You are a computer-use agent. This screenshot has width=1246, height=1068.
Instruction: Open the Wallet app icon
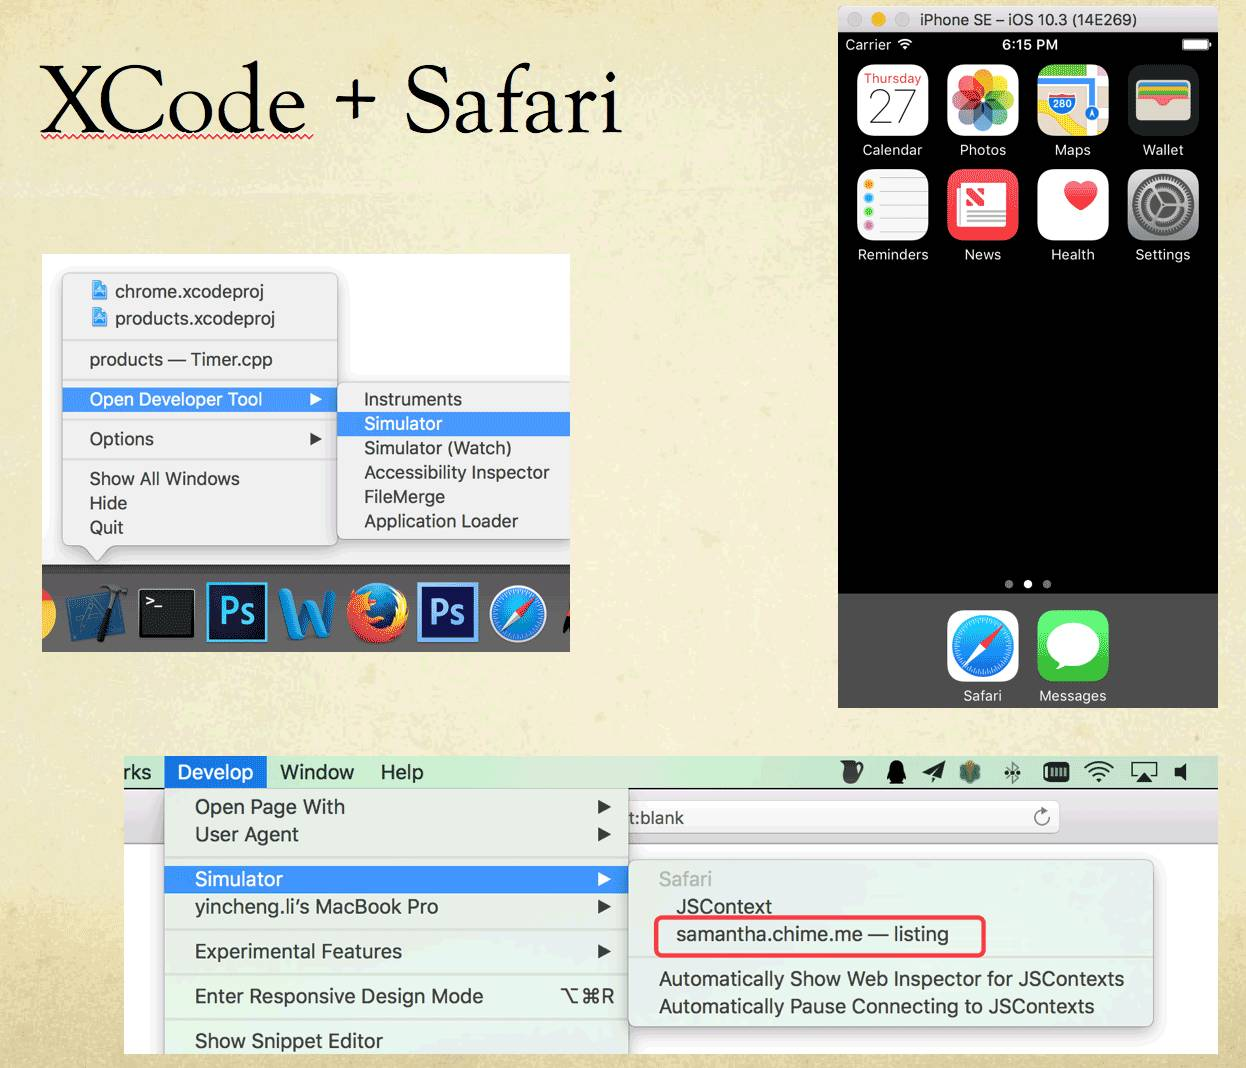pos(1163,100)
